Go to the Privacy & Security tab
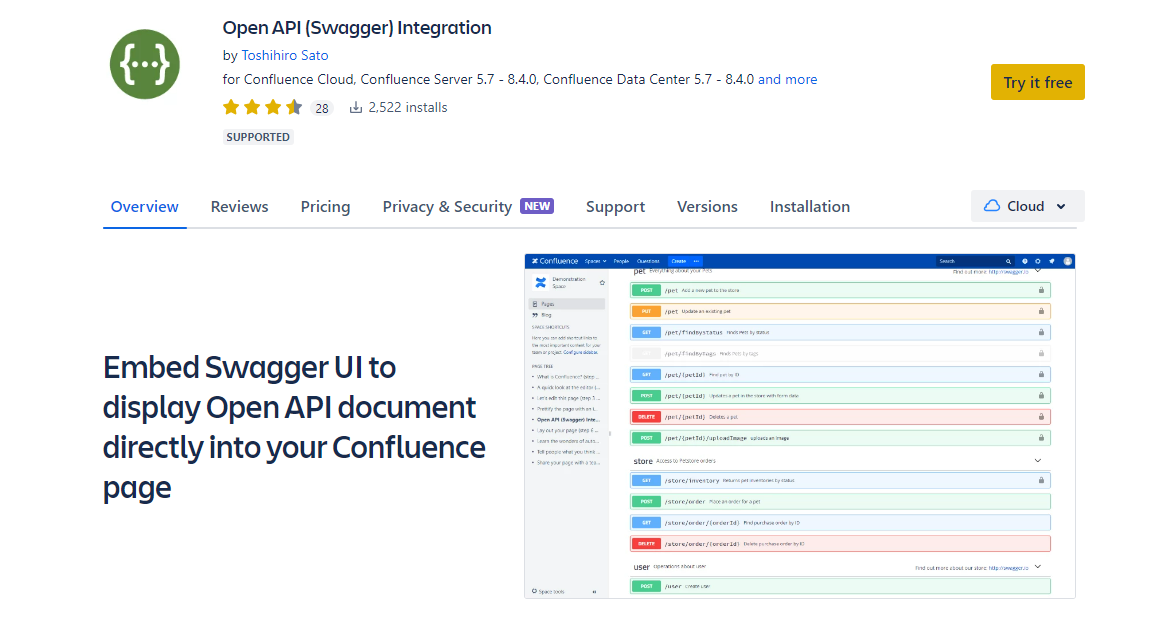Image resolution: width=1169 pixels, height=627 pixels. (x=467, y=207)
